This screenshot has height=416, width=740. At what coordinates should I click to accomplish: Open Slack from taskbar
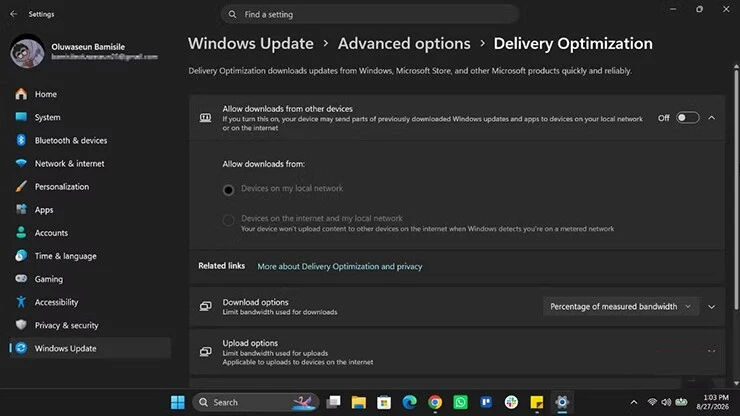(511, 402)
